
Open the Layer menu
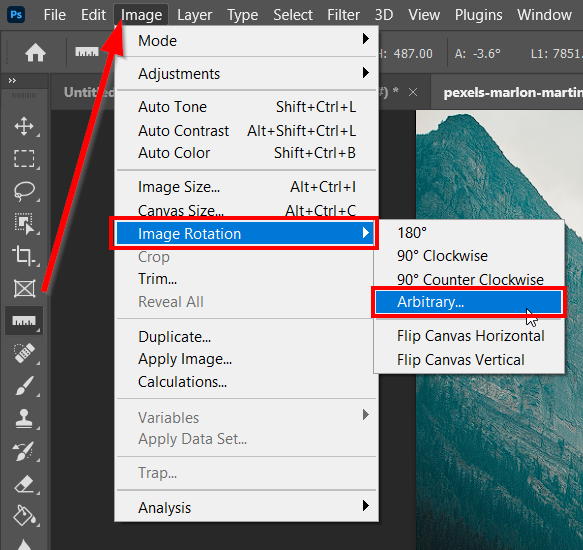coord(194,15)
